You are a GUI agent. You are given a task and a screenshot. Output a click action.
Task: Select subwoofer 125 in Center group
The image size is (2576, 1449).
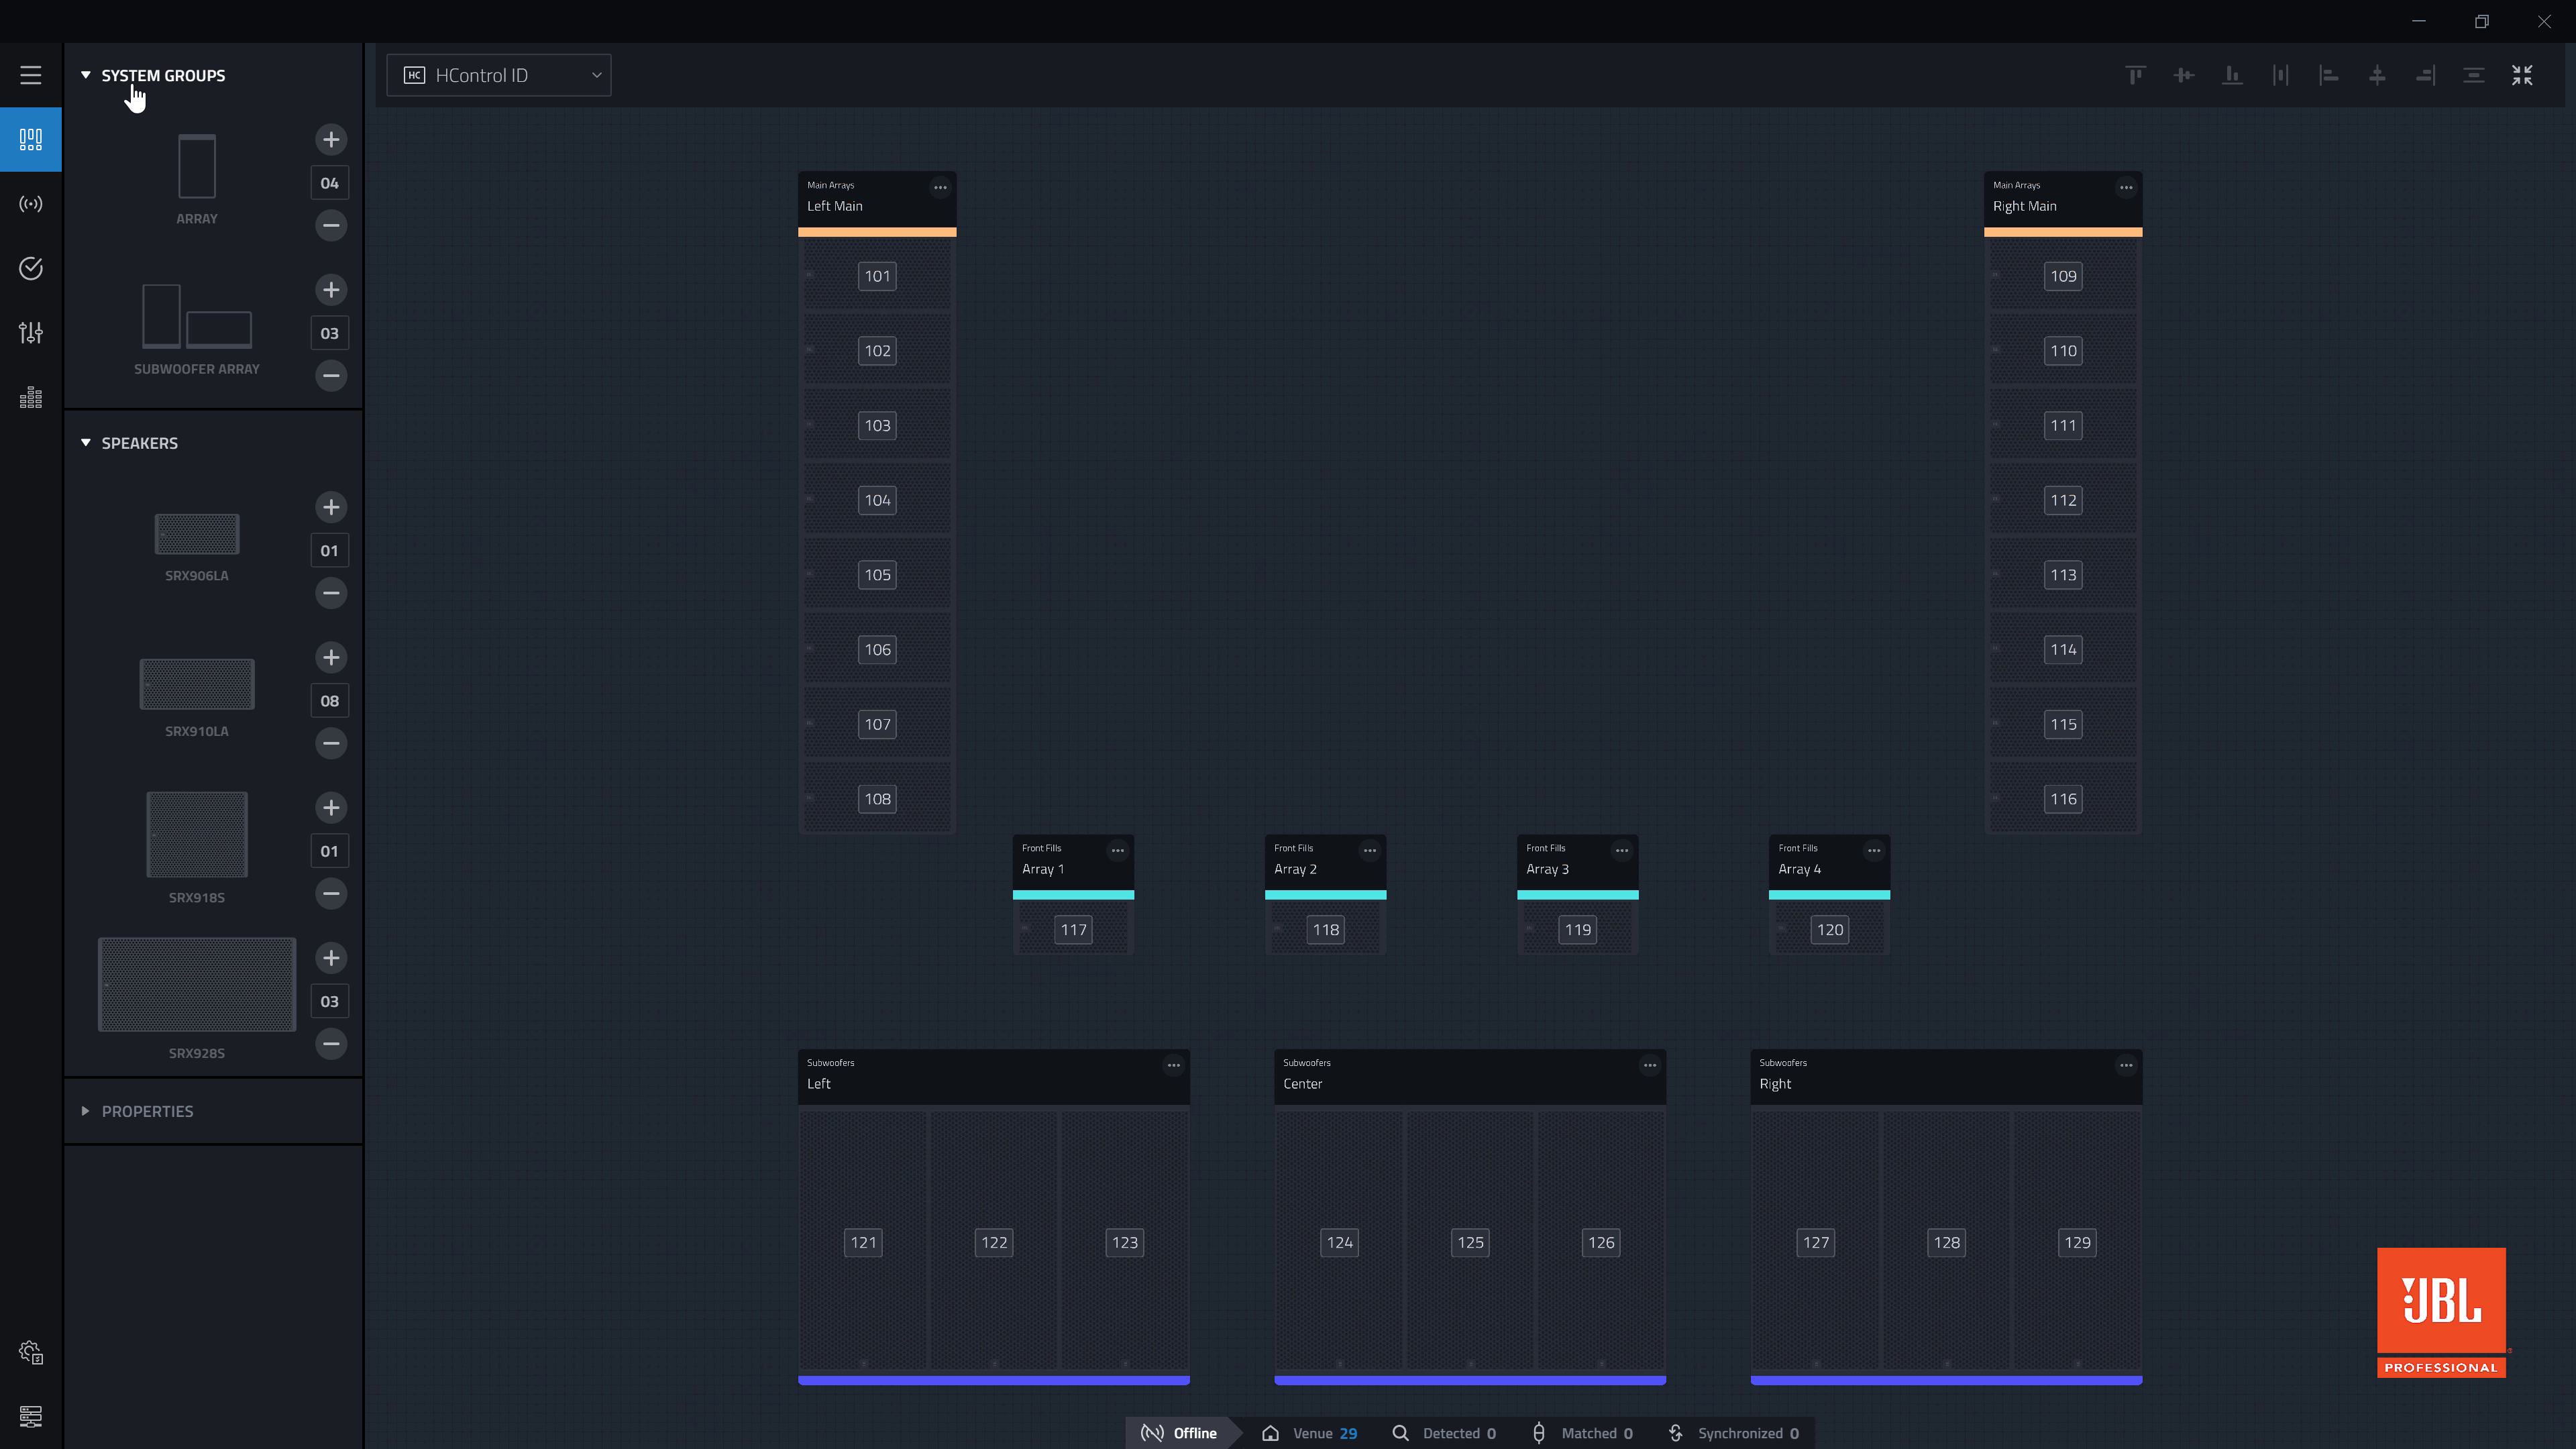click(x=1470, y=1242)
